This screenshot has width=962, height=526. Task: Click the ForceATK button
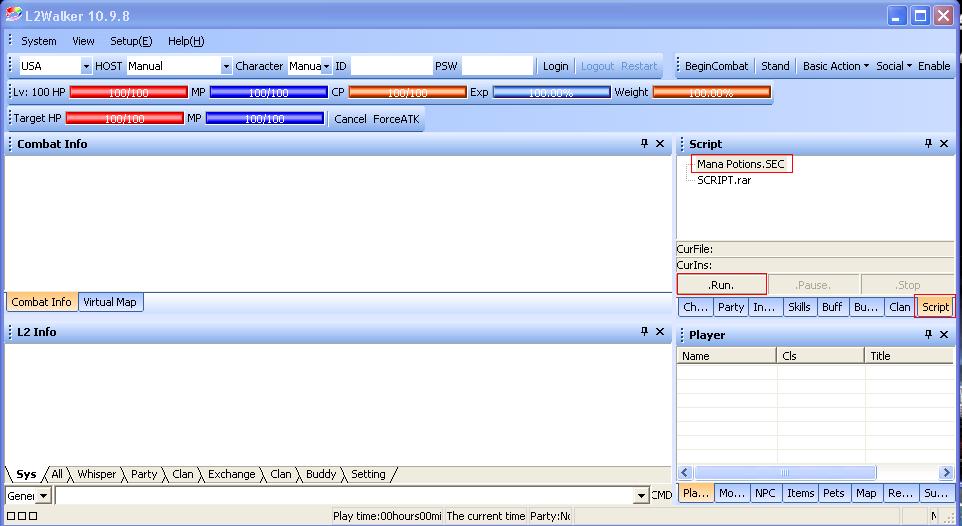[x=396, y=119]
